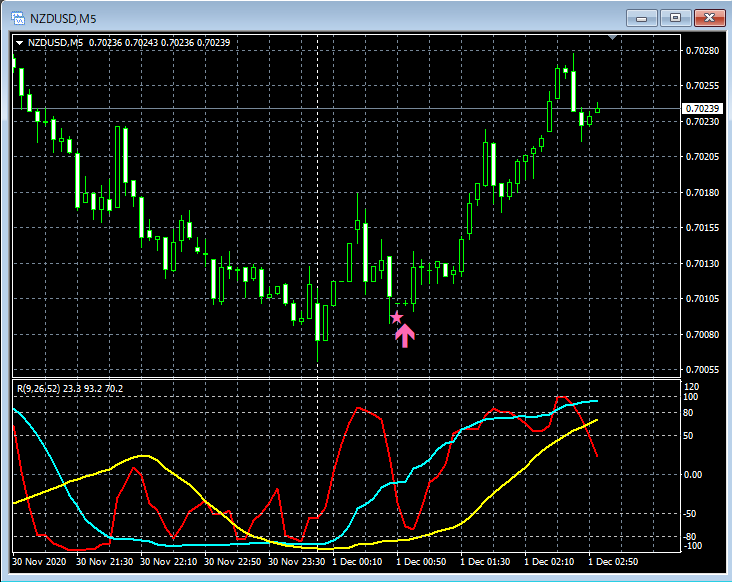Click the pink star signal marker
Screen dimensions: 732x582
pyautogui.click(x=396, y=317)
